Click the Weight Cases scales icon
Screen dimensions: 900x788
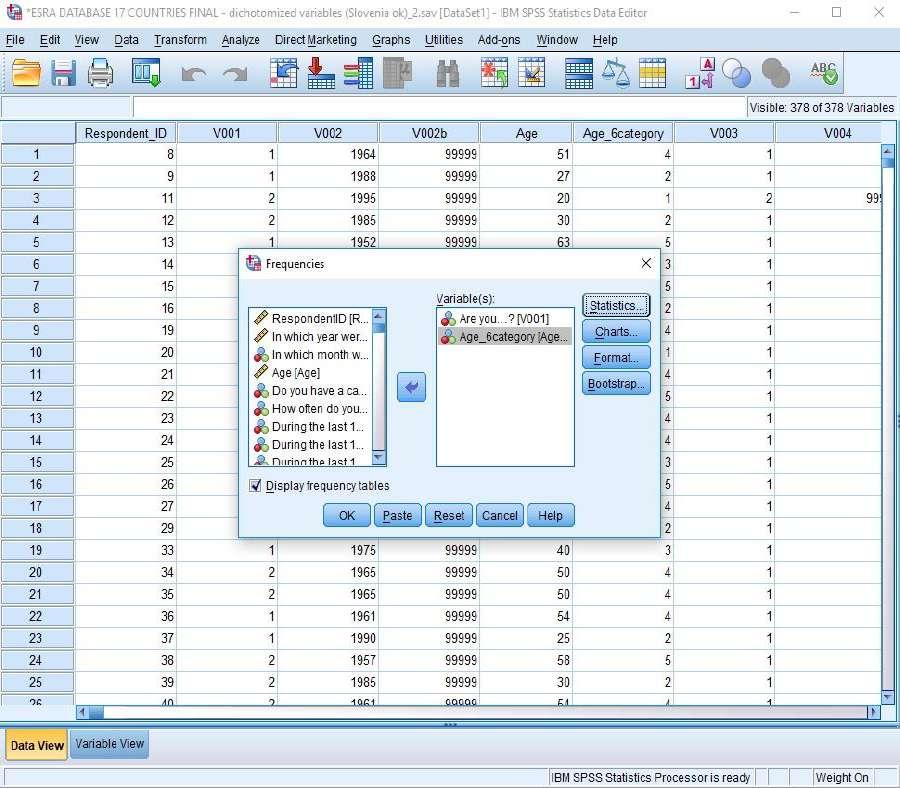pos(616,73)
